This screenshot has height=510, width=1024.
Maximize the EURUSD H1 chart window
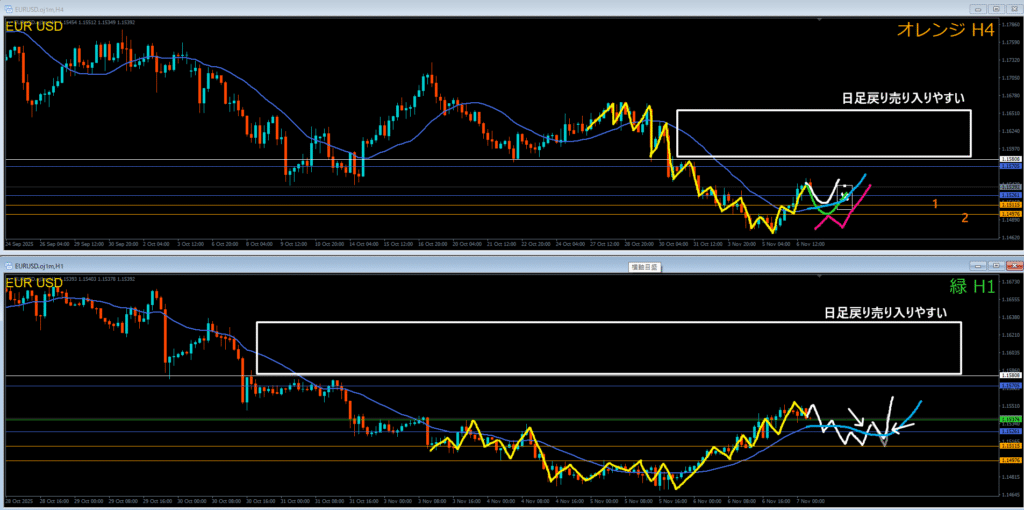998,266
